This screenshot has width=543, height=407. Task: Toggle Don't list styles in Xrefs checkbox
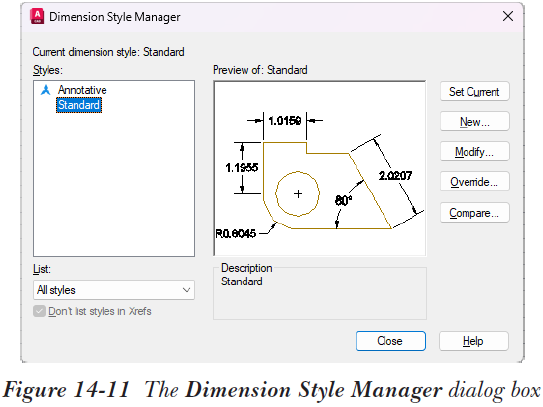pos(39,311)
